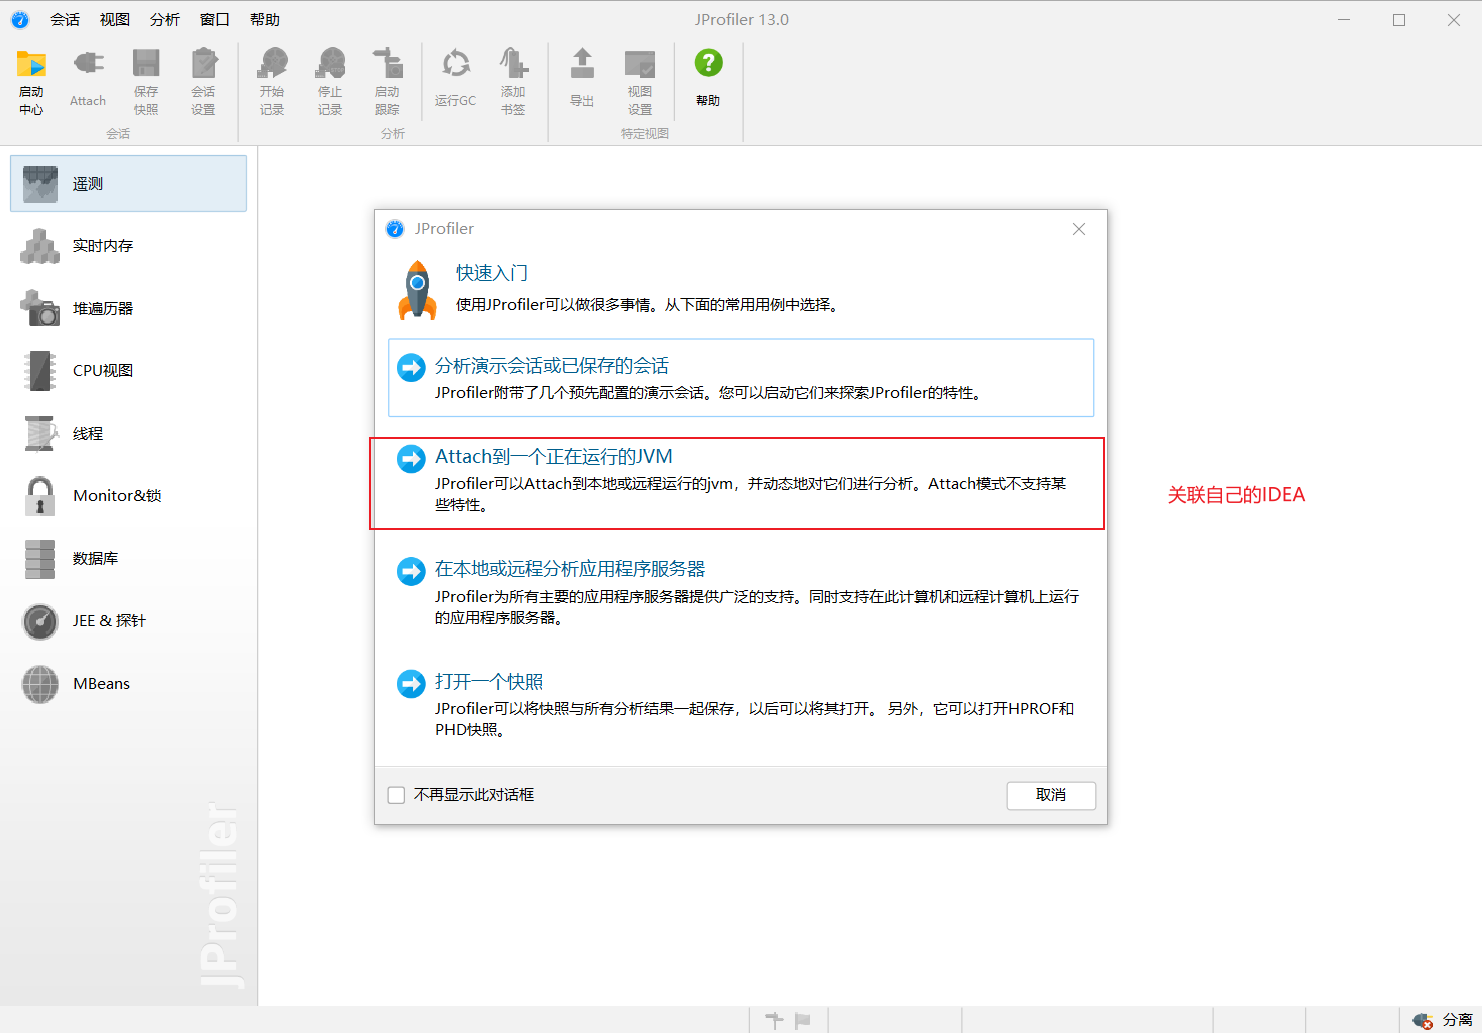Open the 线程 threads section

point(128,433)
